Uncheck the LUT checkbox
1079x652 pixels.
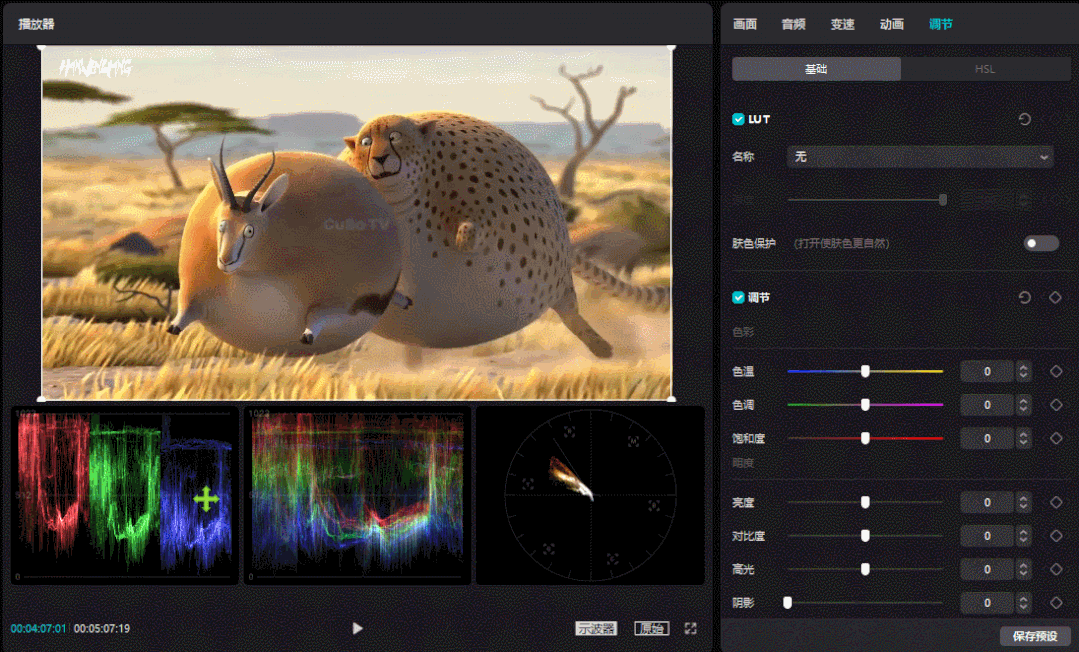pos(738,119)
